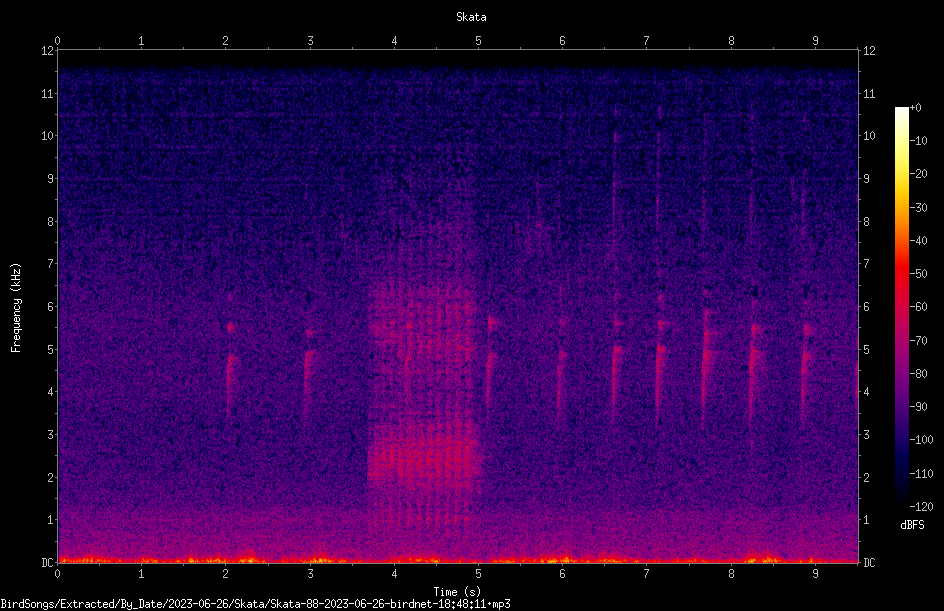
Task: Click the "0" tick on the top time axis
Action: [57, 41]
